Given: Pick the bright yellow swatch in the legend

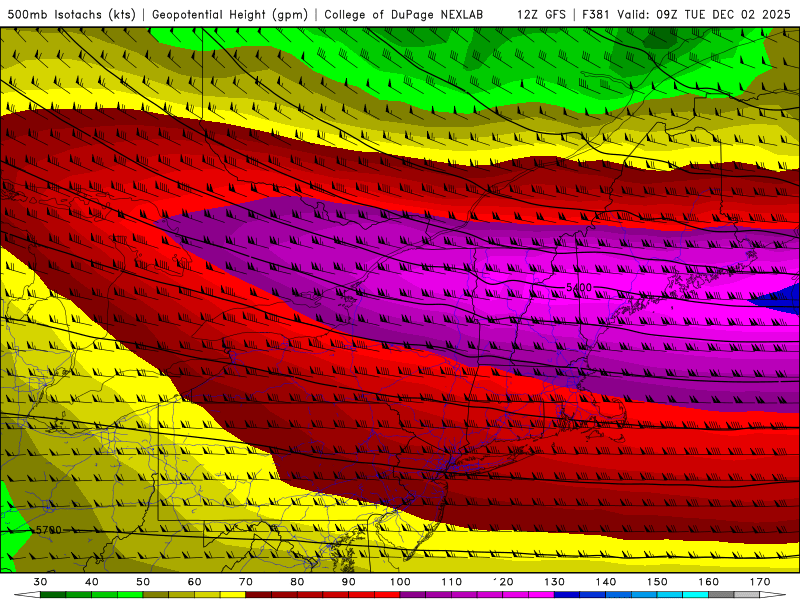Looking at the screenshot, I should pos(233,595).
